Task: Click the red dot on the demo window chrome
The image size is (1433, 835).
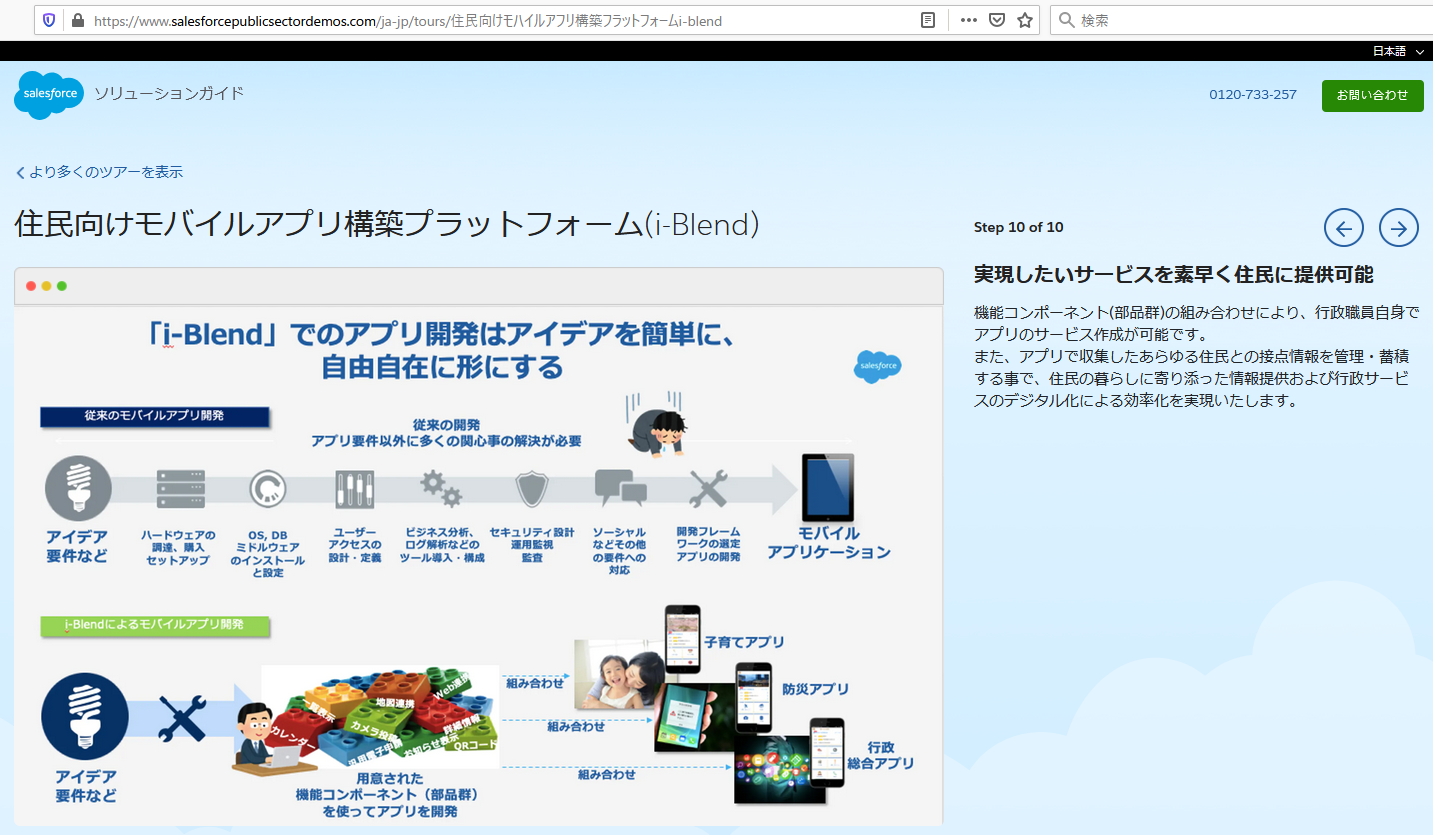Action: click(30, 285)
